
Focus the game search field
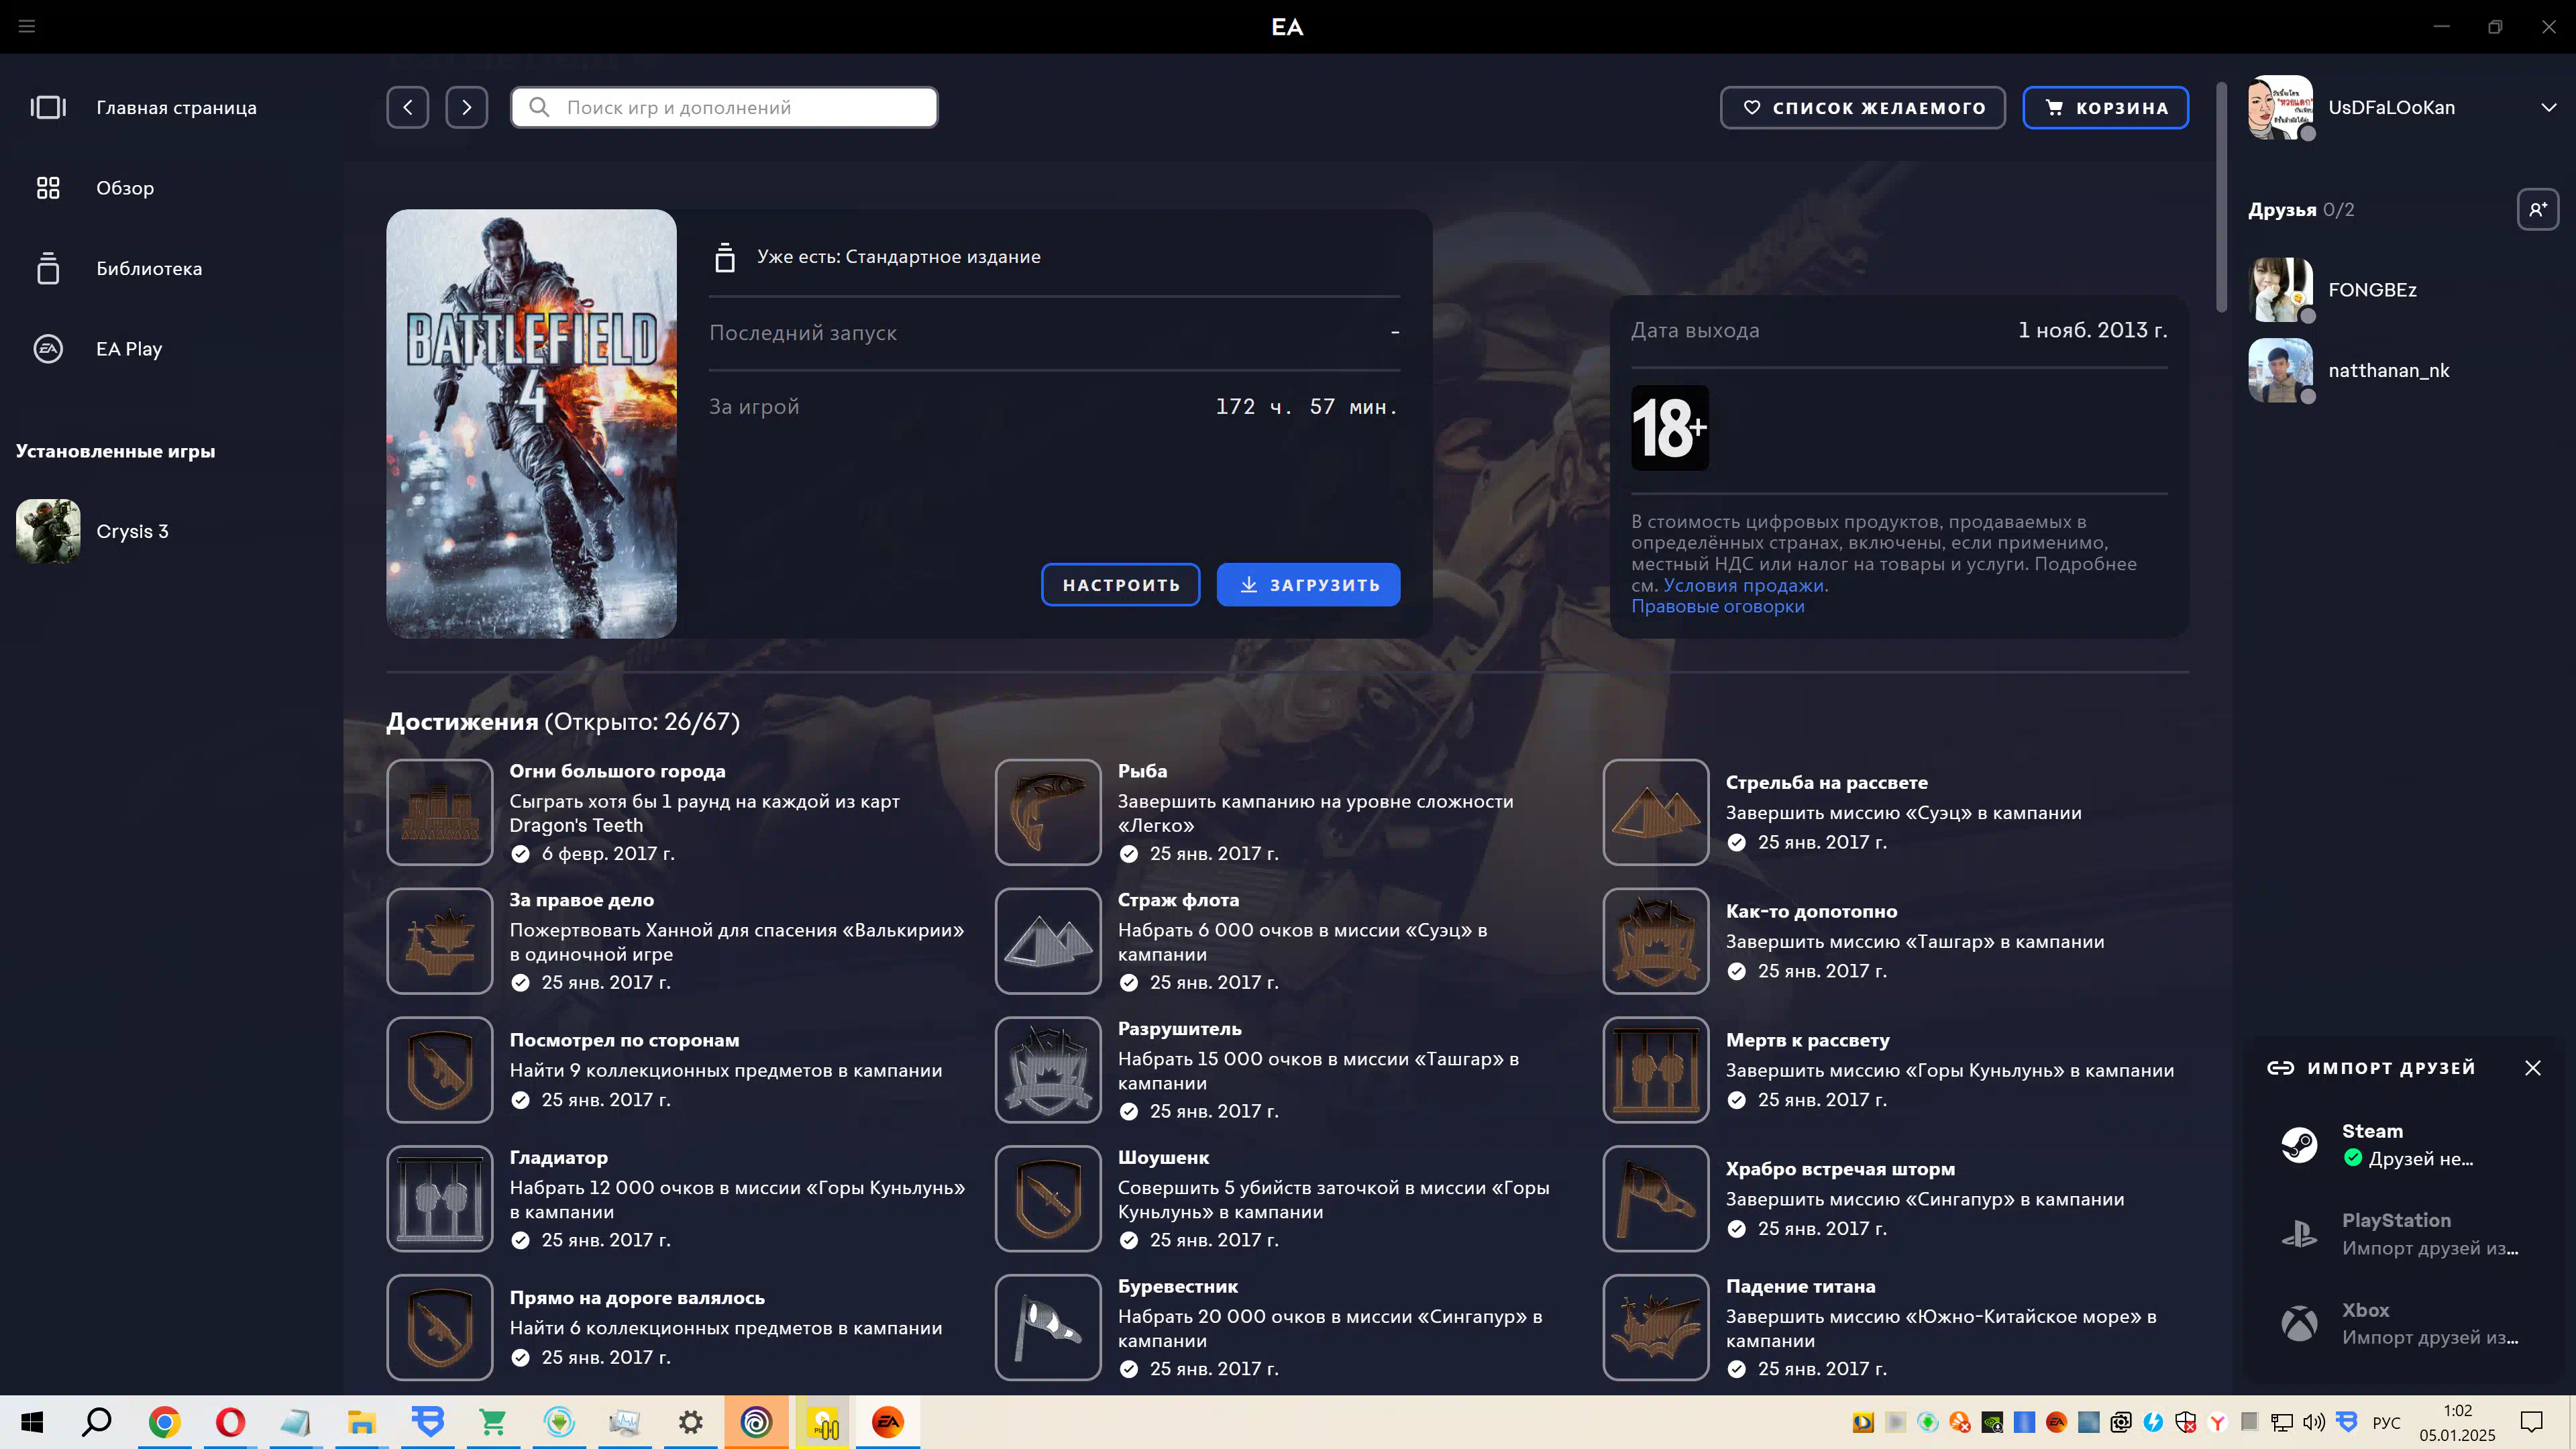click(x=724, y=107)
